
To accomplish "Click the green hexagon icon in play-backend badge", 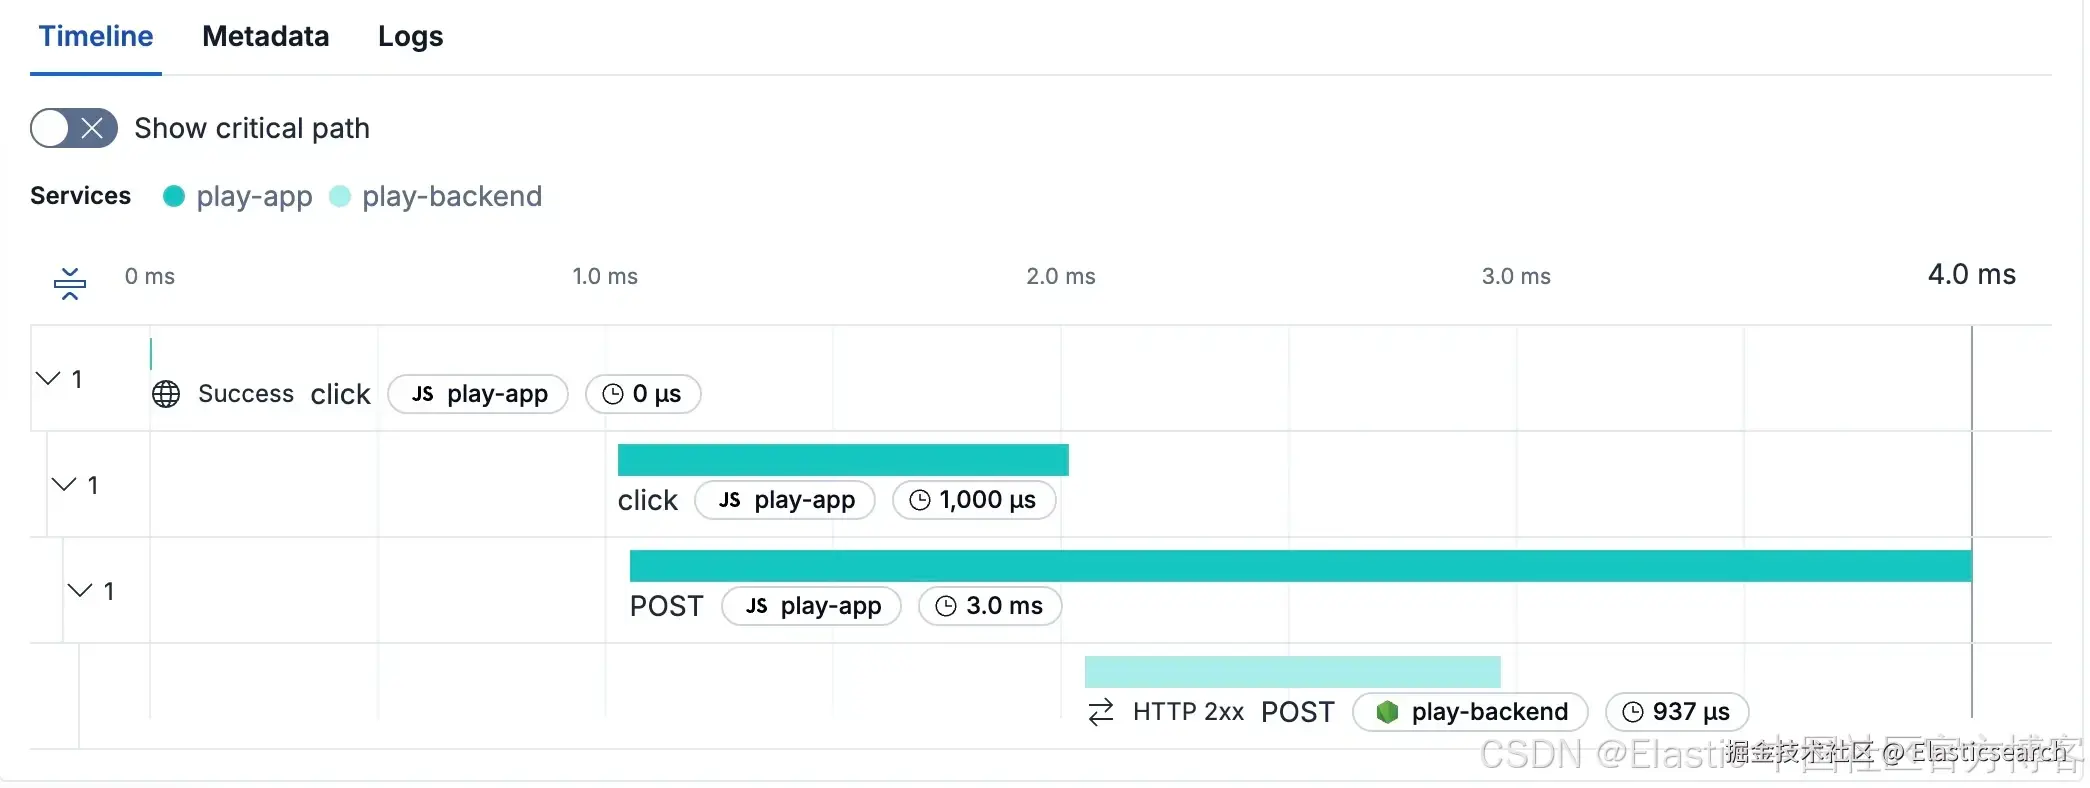I will tap(1387, 712).
